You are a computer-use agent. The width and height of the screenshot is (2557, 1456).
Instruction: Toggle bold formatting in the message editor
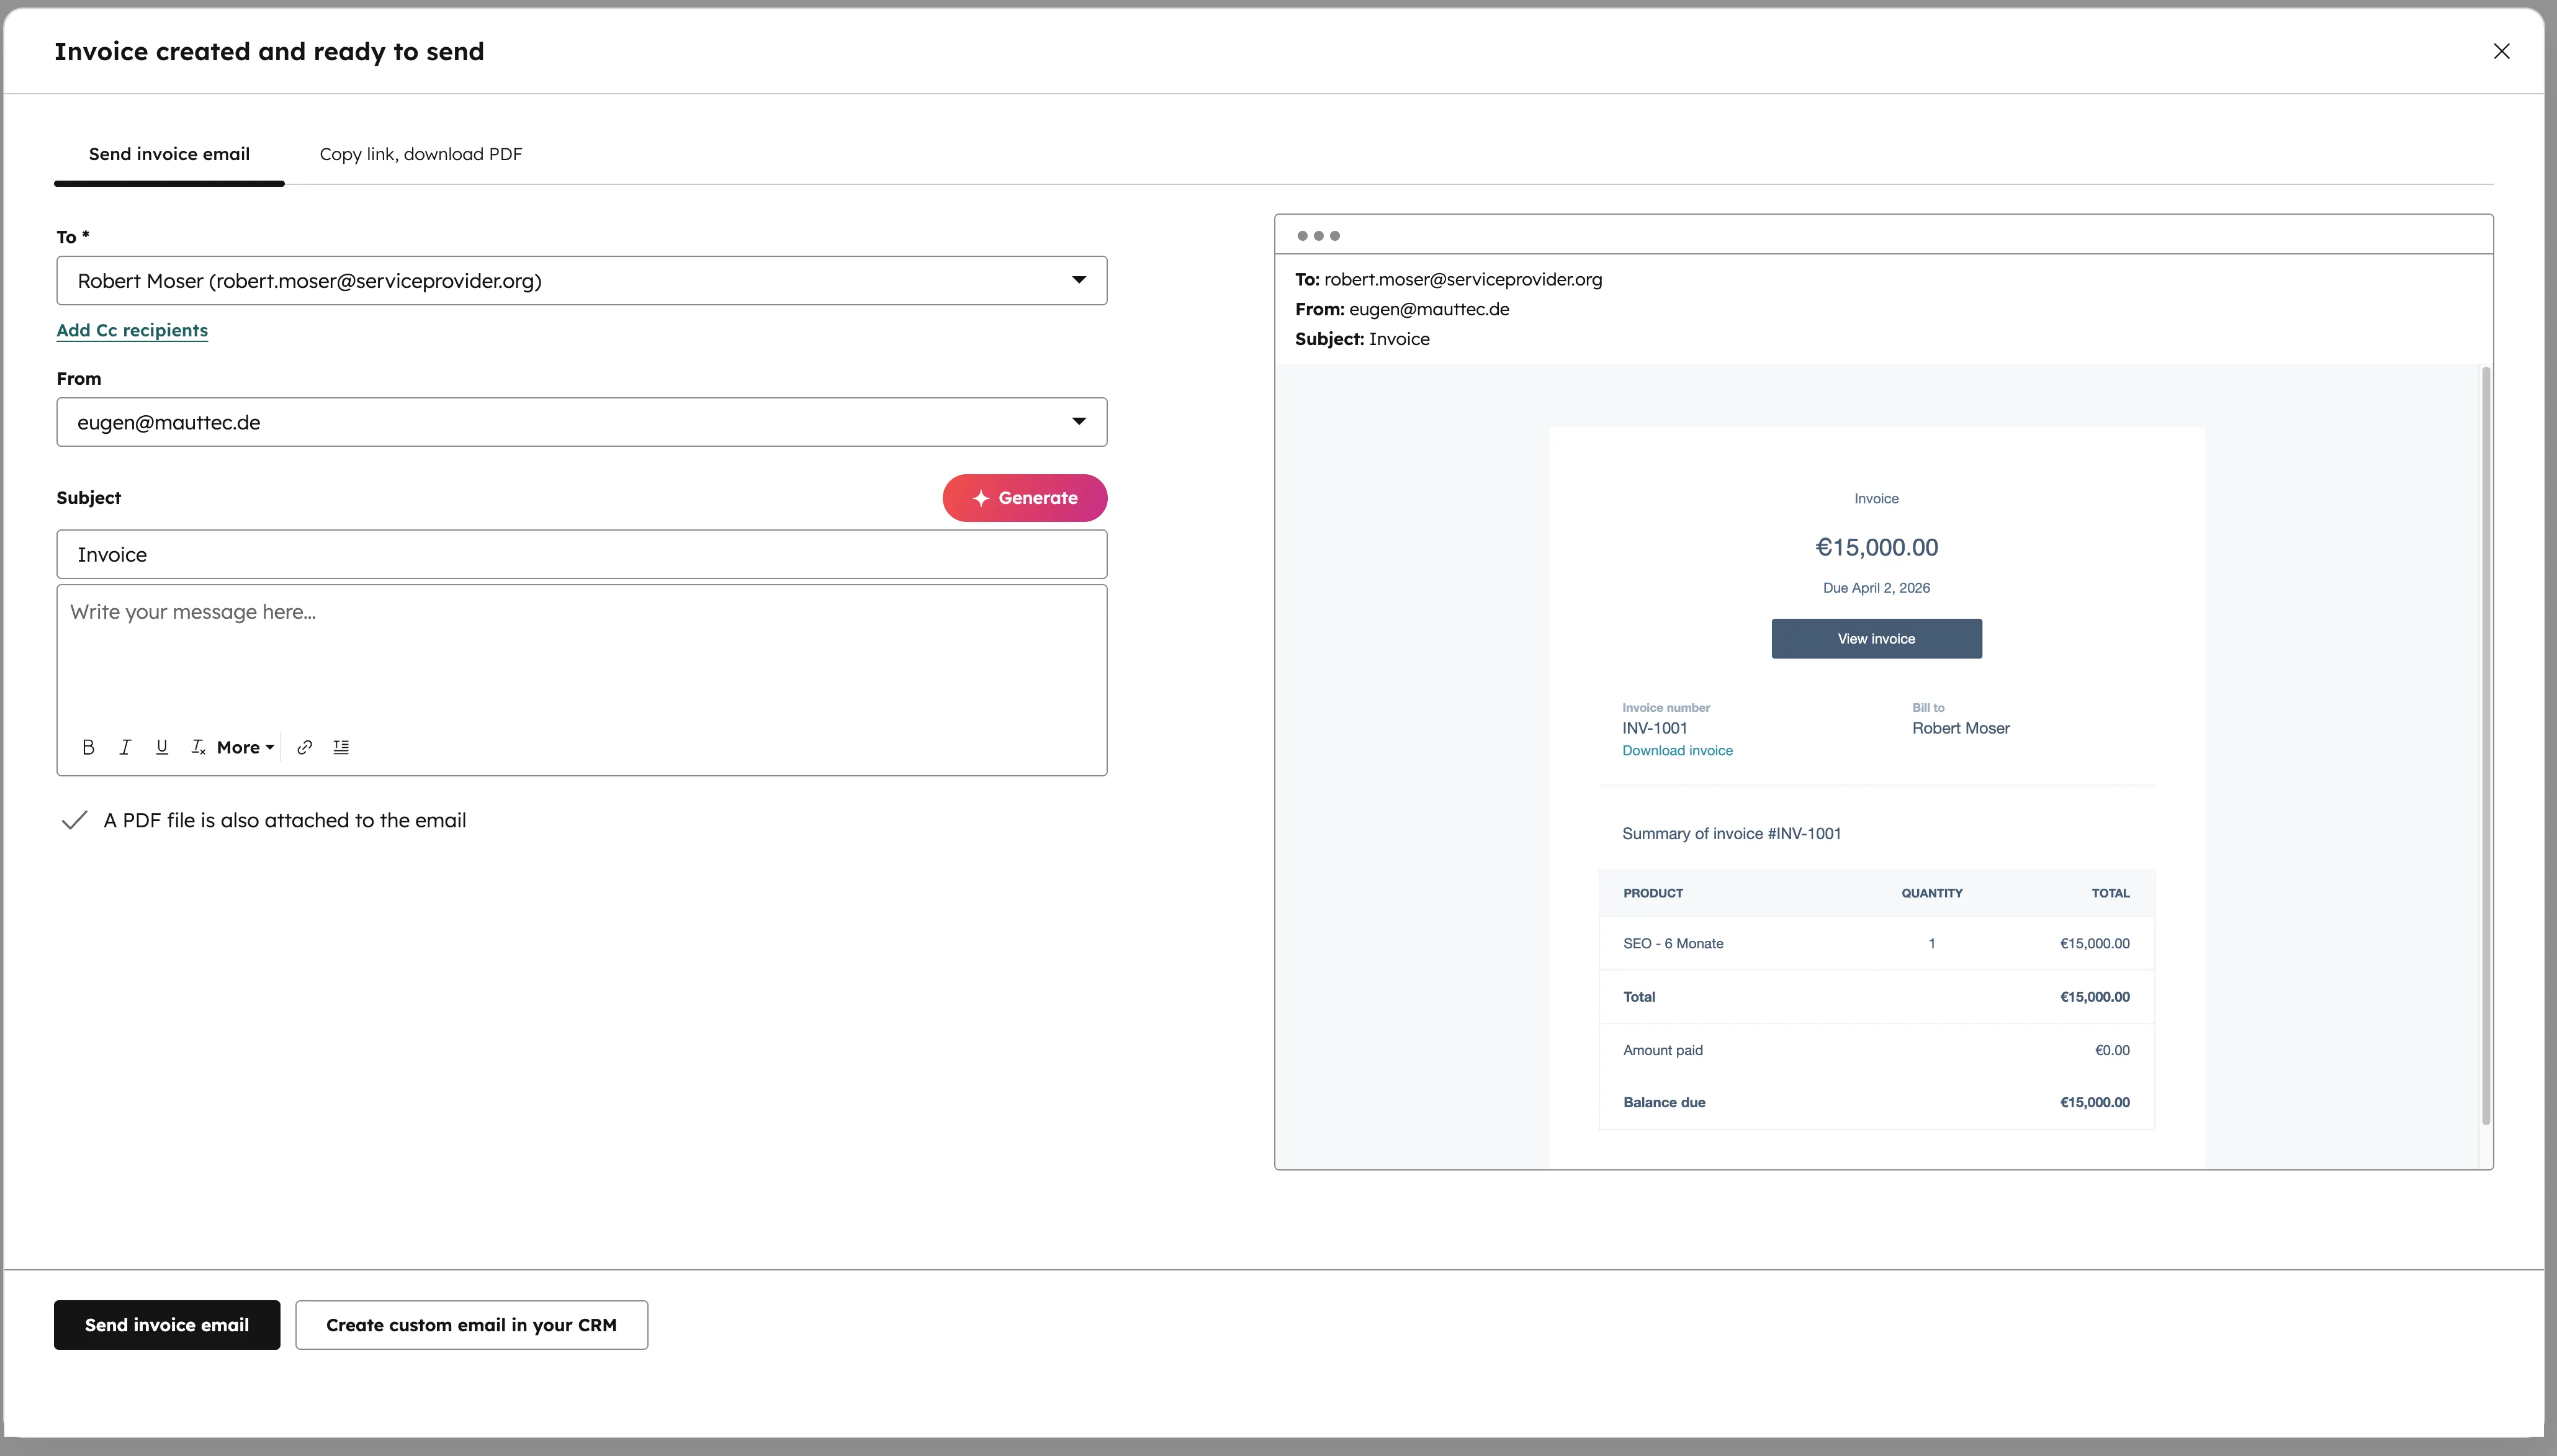click(x=88, y=746)
